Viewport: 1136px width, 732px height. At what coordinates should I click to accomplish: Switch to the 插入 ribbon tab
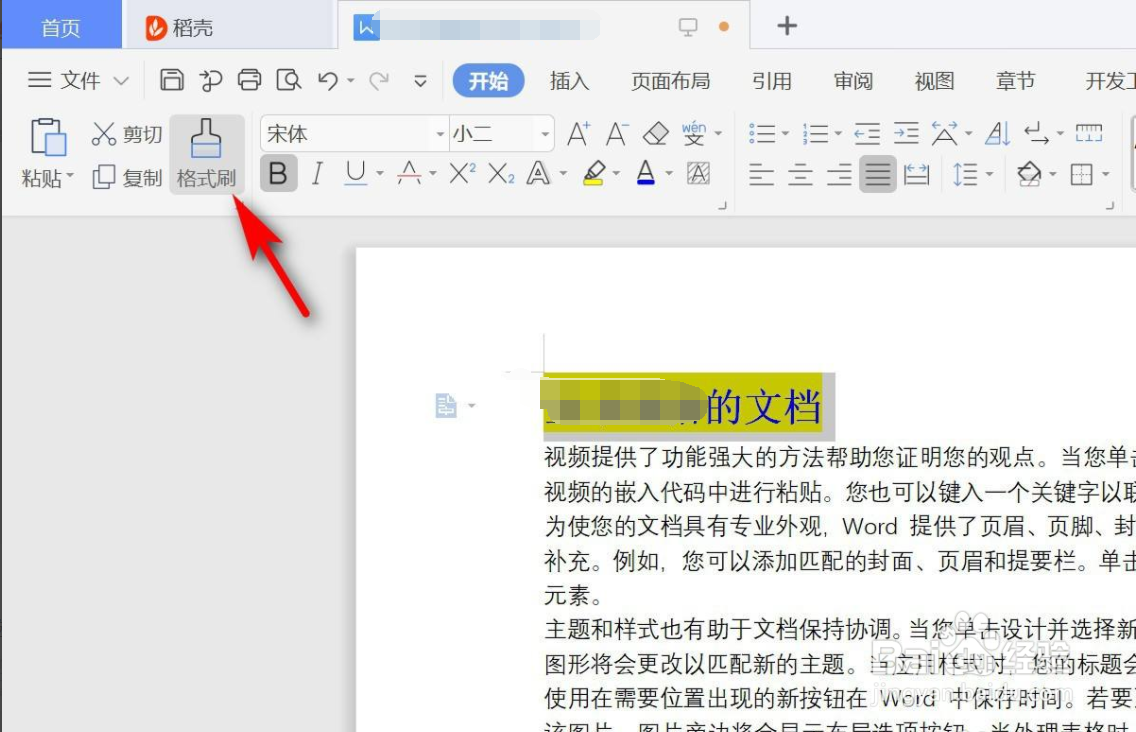pos(569,81)
